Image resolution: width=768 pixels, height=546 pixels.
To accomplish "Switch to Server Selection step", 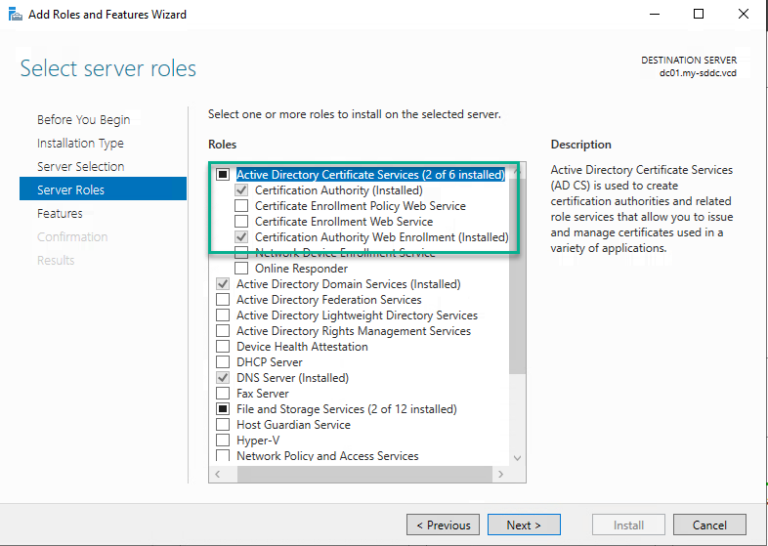I will click(x=80, y=166).
